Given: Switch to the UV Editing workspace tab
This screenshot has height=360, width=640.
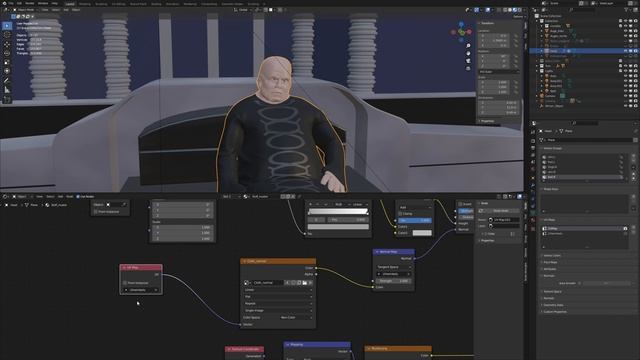Looking at the screenshot, I should point(119,4).
